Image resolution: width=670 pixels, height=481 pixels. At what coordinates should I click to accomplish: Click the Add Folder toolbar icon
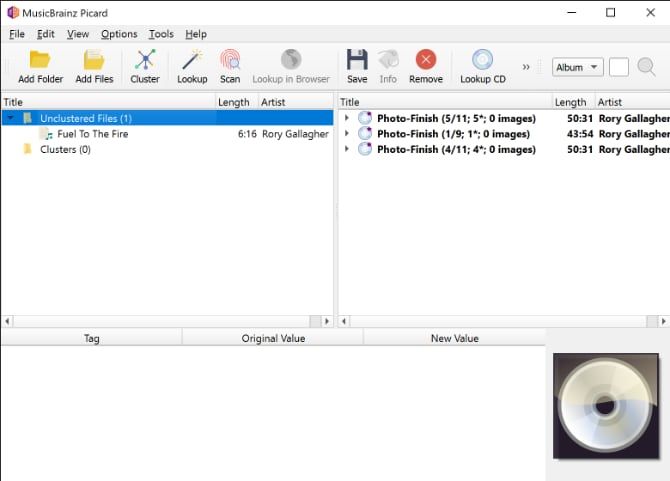coord(40,60)
